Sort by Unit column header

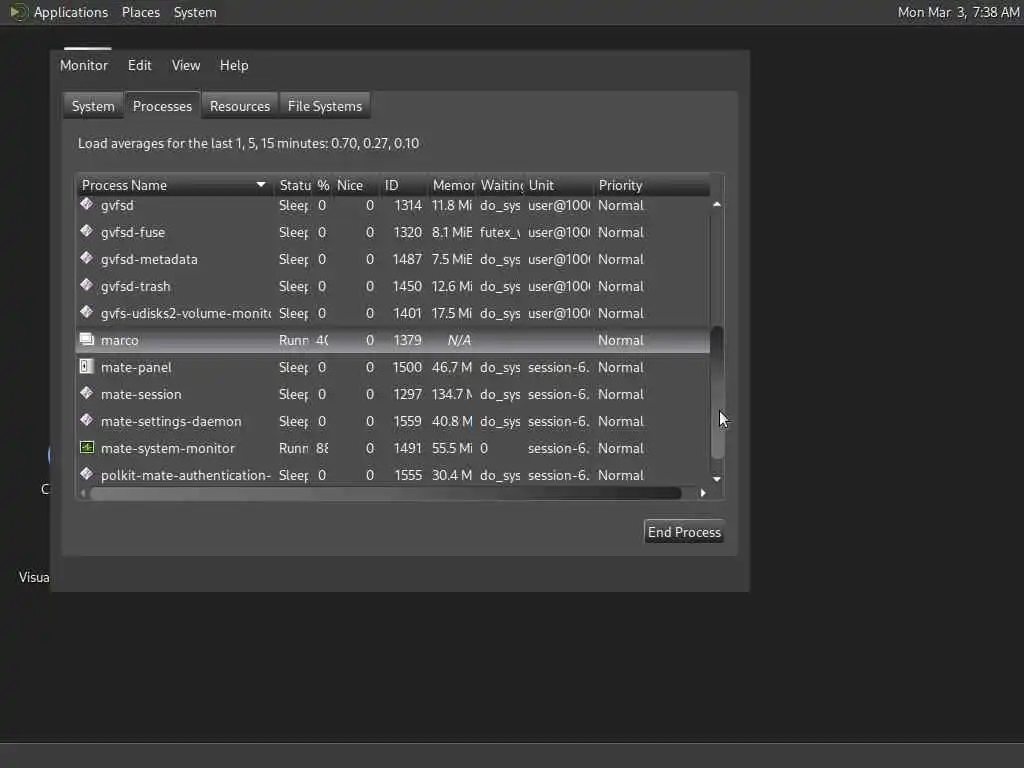click(559, 185)
